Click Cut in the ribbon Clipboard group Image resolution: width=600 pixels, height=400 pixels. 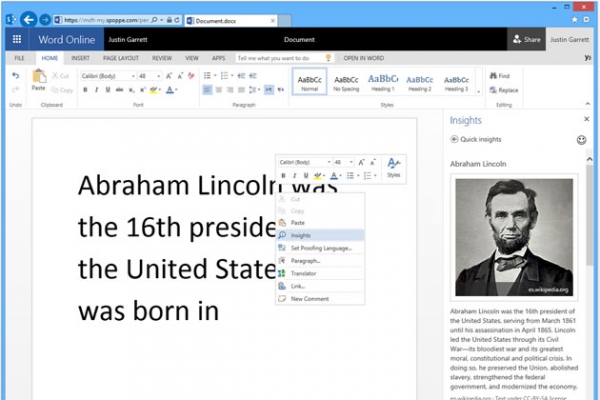(x=60, y=76)
